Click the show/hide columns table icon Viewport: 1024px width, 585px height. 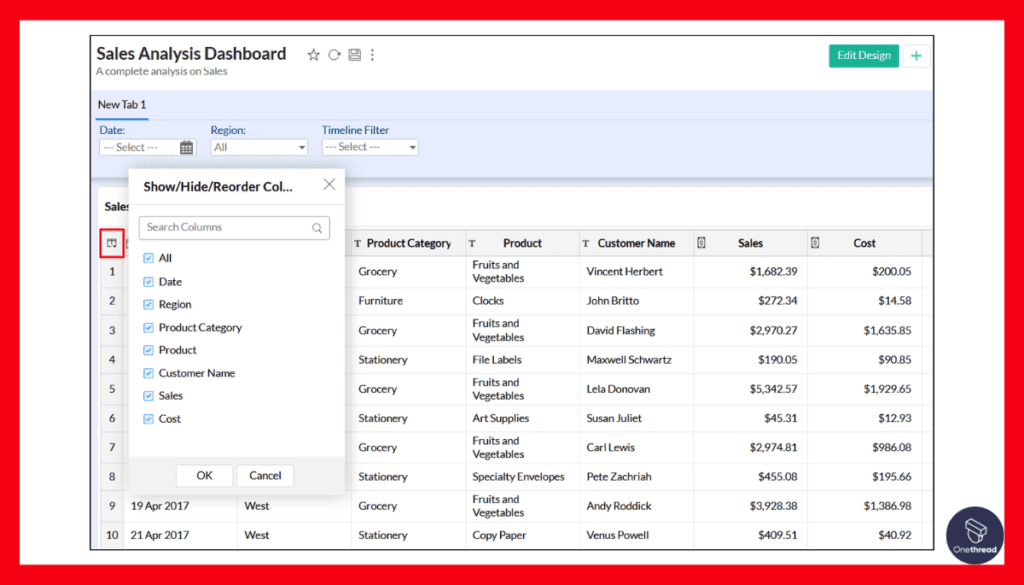coord(112,243)
